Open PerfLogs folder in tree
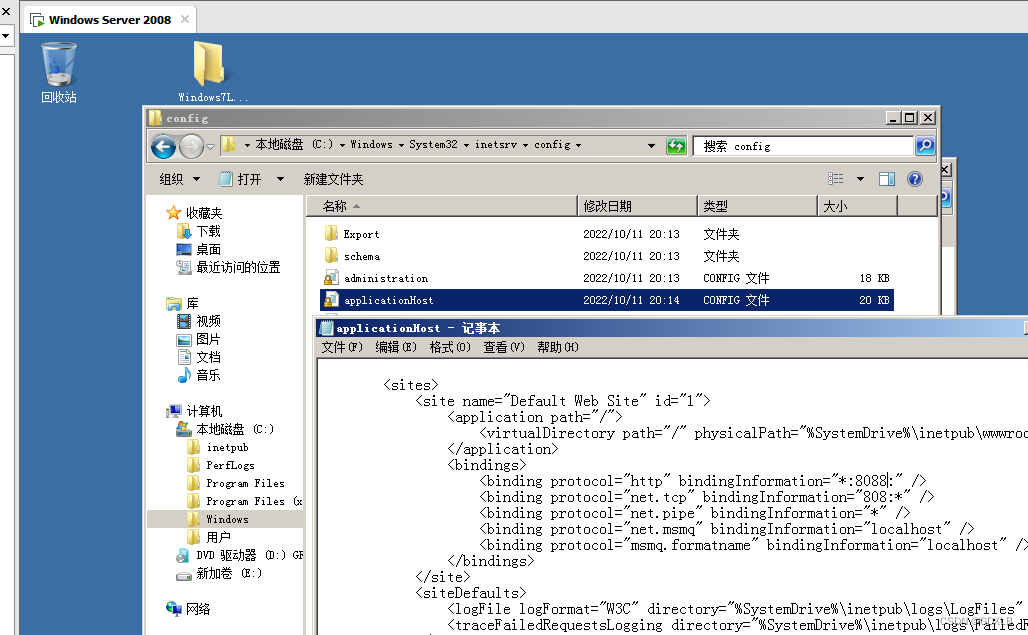1028x635 pixels. [x=230, y=465]
